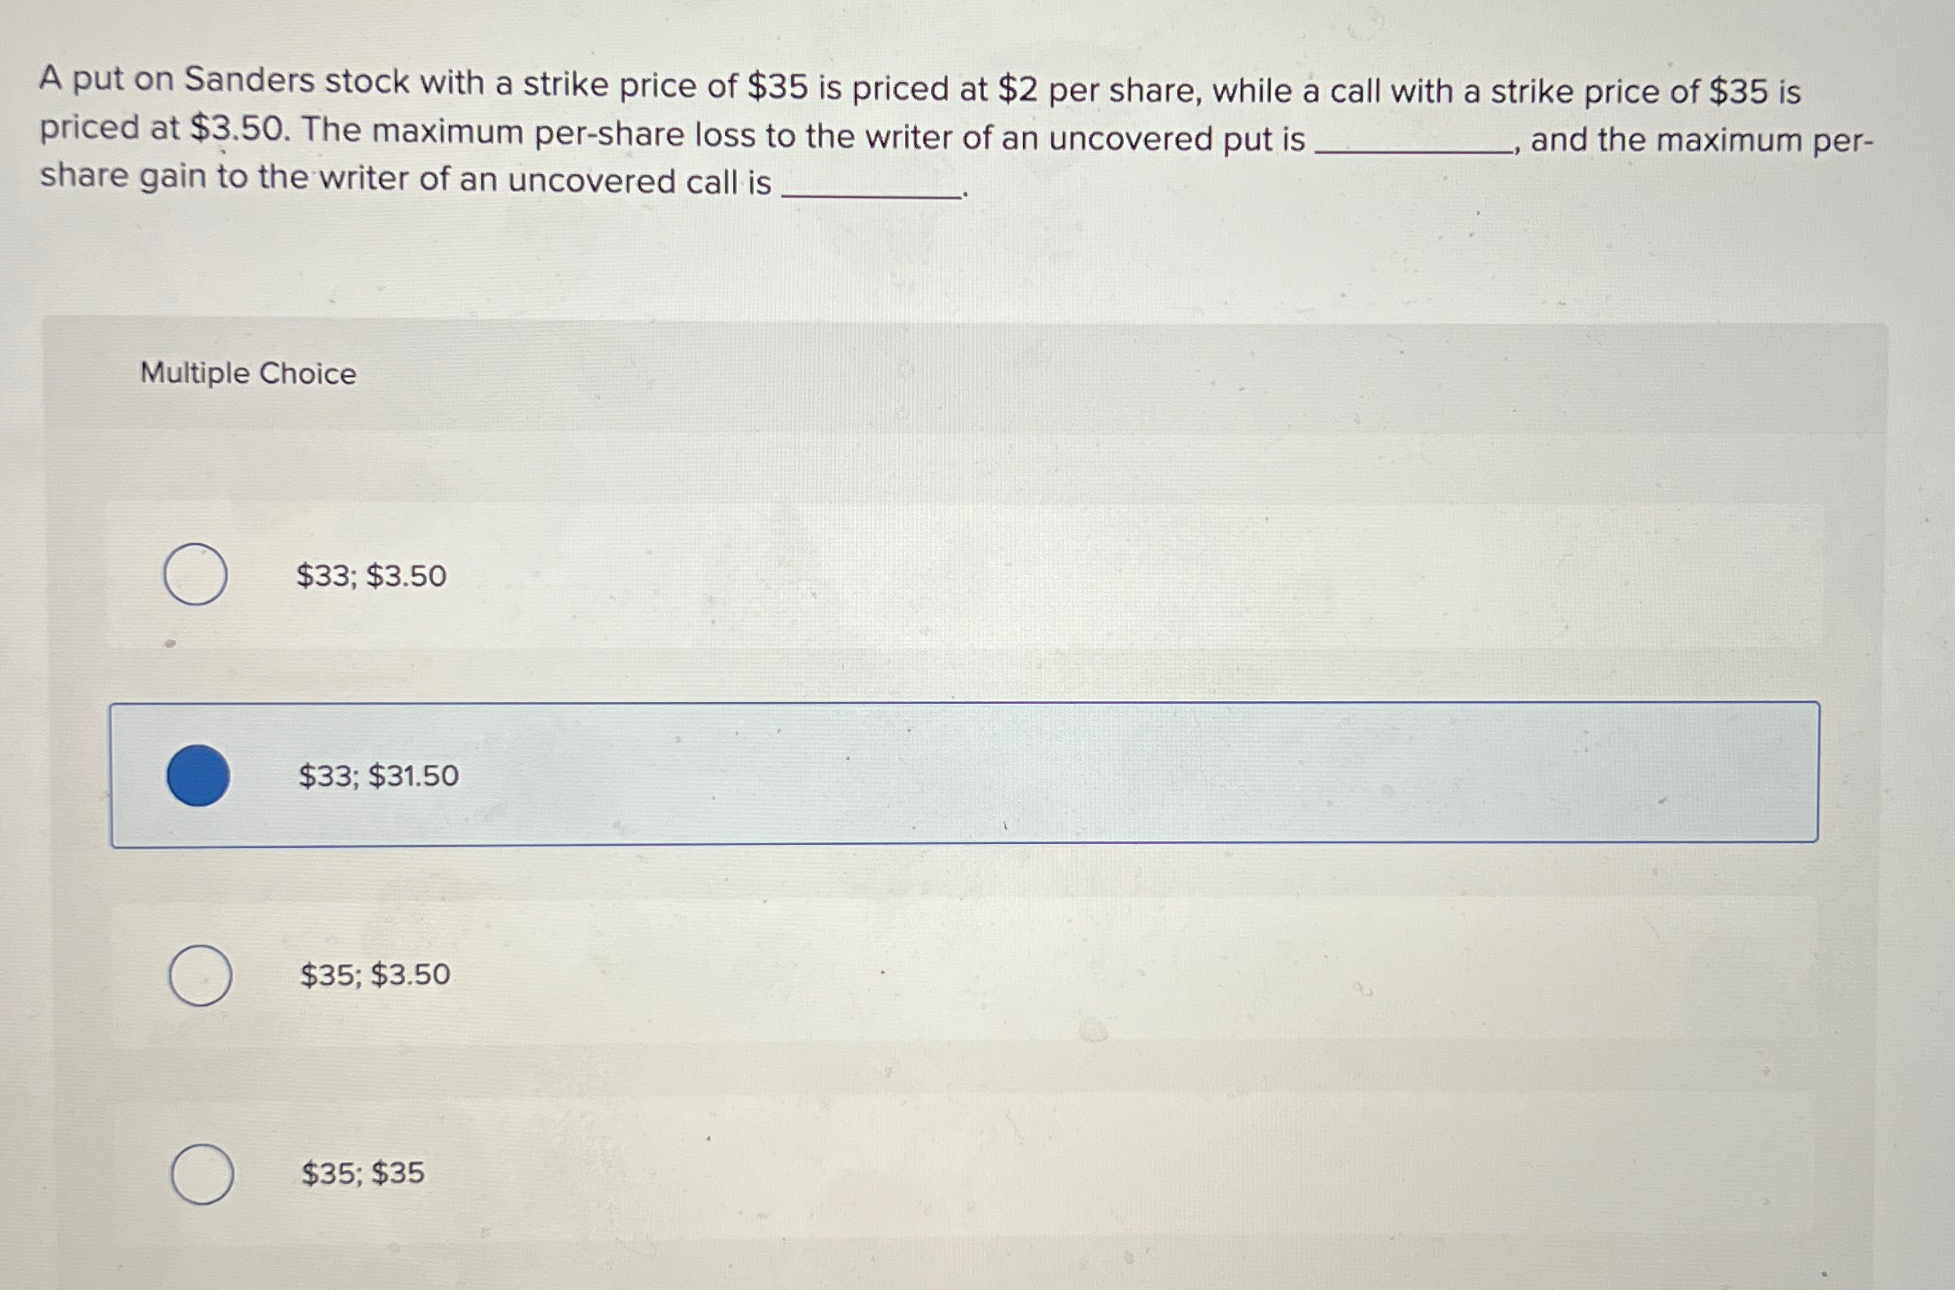Screen dimensions: 1955x1290
Task: Click the $33; $31.50 option text label
Action: (378, 776)
